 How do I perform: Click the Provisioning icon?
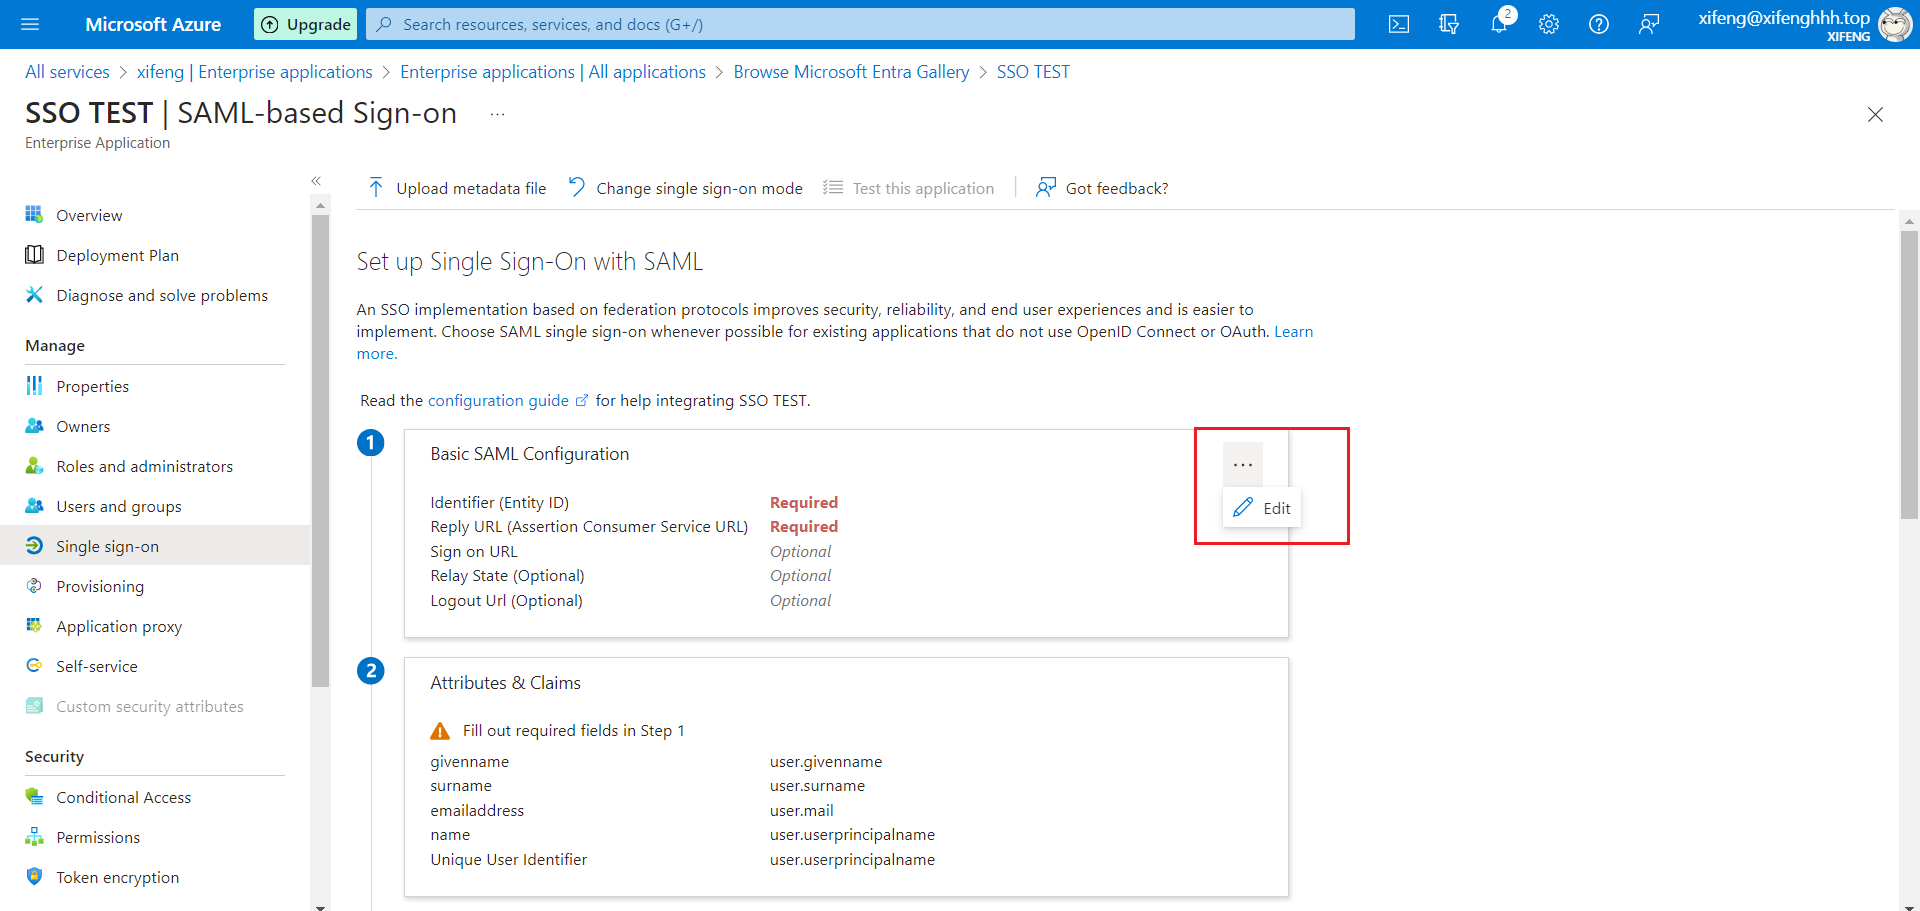coord(34,585)
